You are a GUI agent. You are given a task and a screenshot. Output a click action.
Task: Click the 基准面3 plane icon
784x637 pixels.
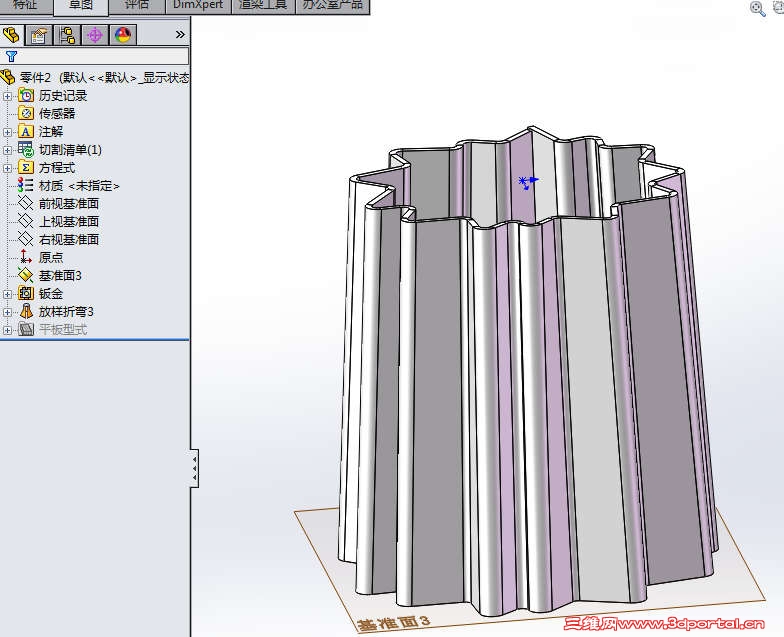tap(26, 276)
